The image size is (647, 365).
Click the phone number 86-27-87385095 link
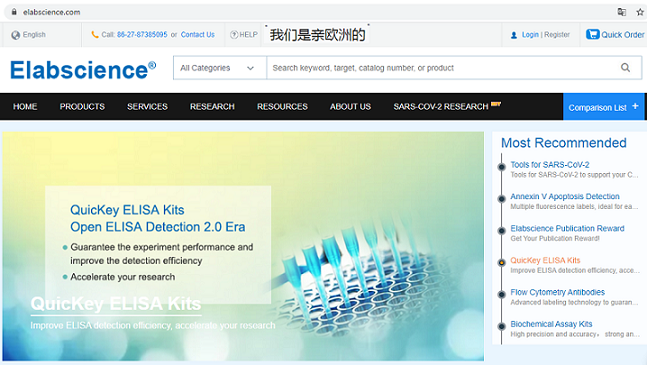(x=142, y=35)
